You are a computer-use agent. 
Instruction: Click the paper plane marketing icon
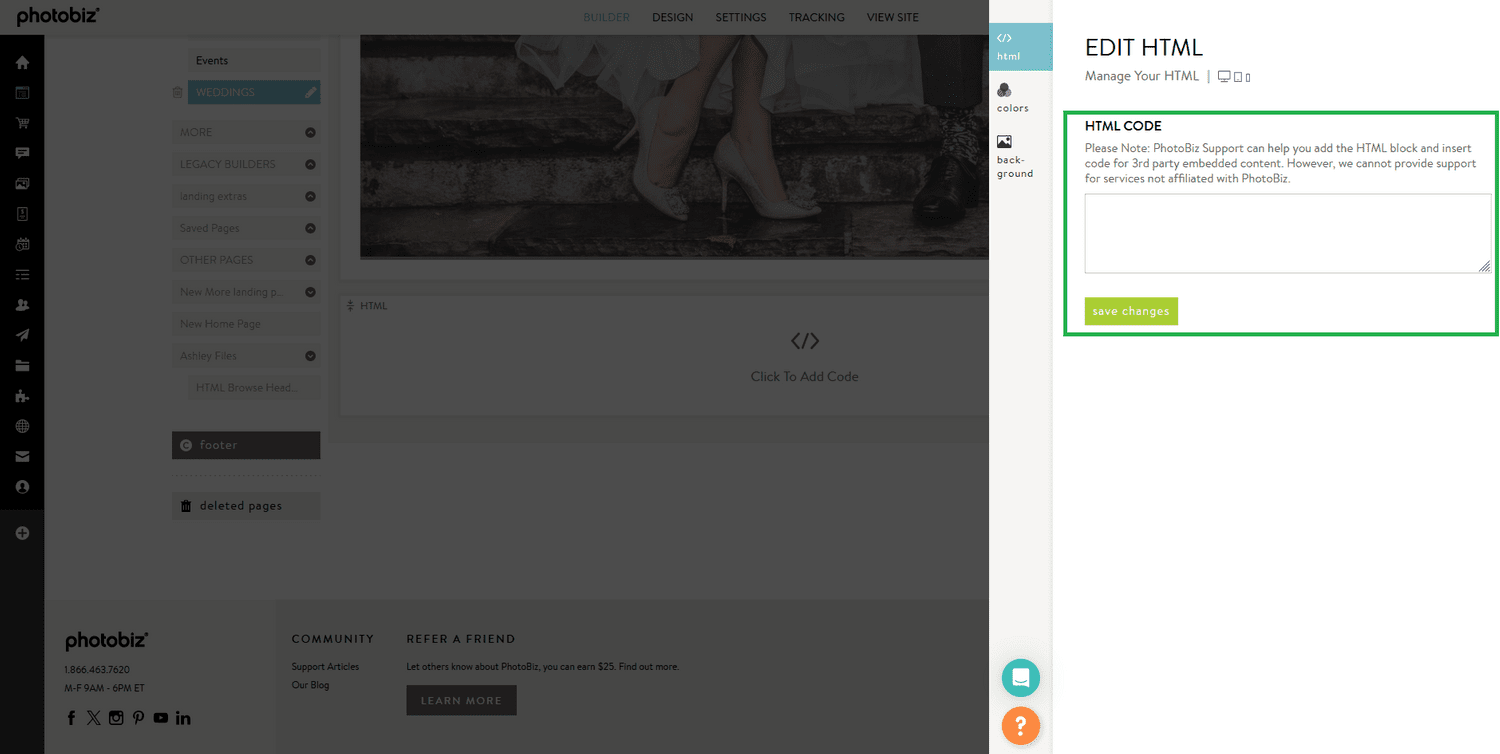tap(22, 335)
